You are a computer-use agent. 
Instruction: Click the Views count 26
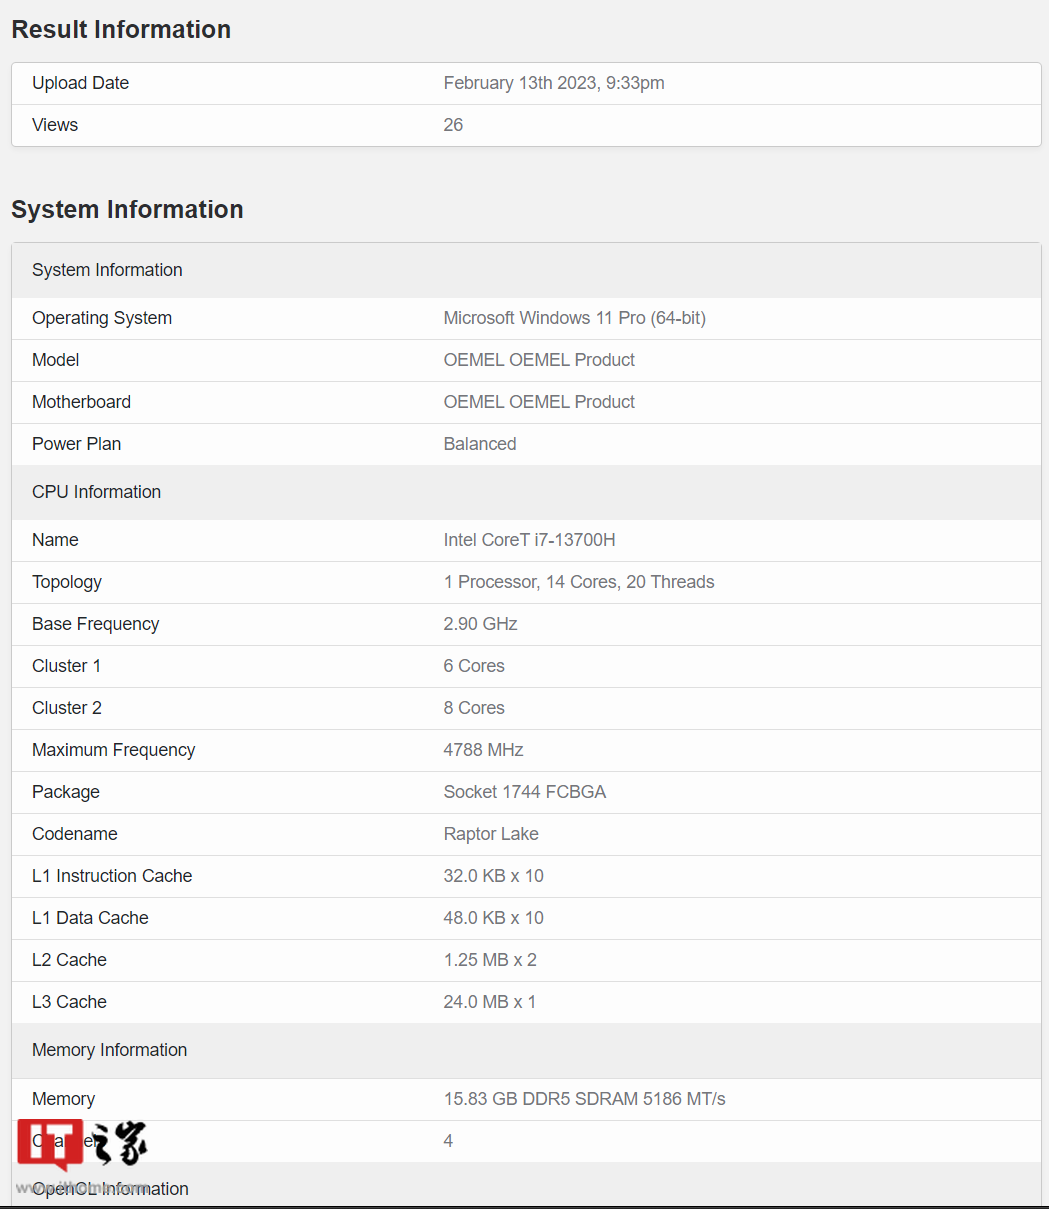453,125
